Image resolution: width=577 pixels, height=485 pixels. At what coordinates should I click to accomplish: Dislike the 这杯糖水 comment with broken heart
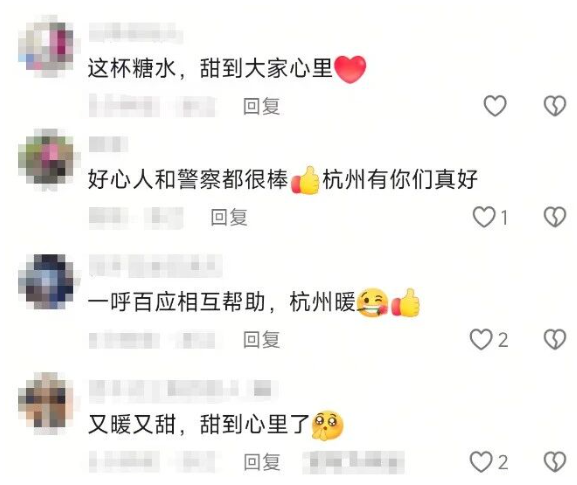(555, 106)
